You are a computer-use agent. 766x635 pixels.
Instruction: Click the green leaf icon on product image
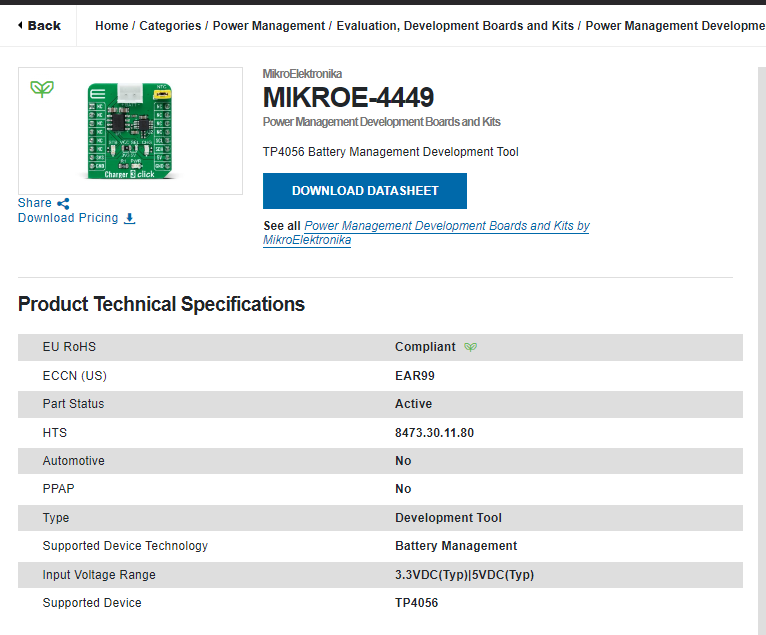click(x=42, y=89)
